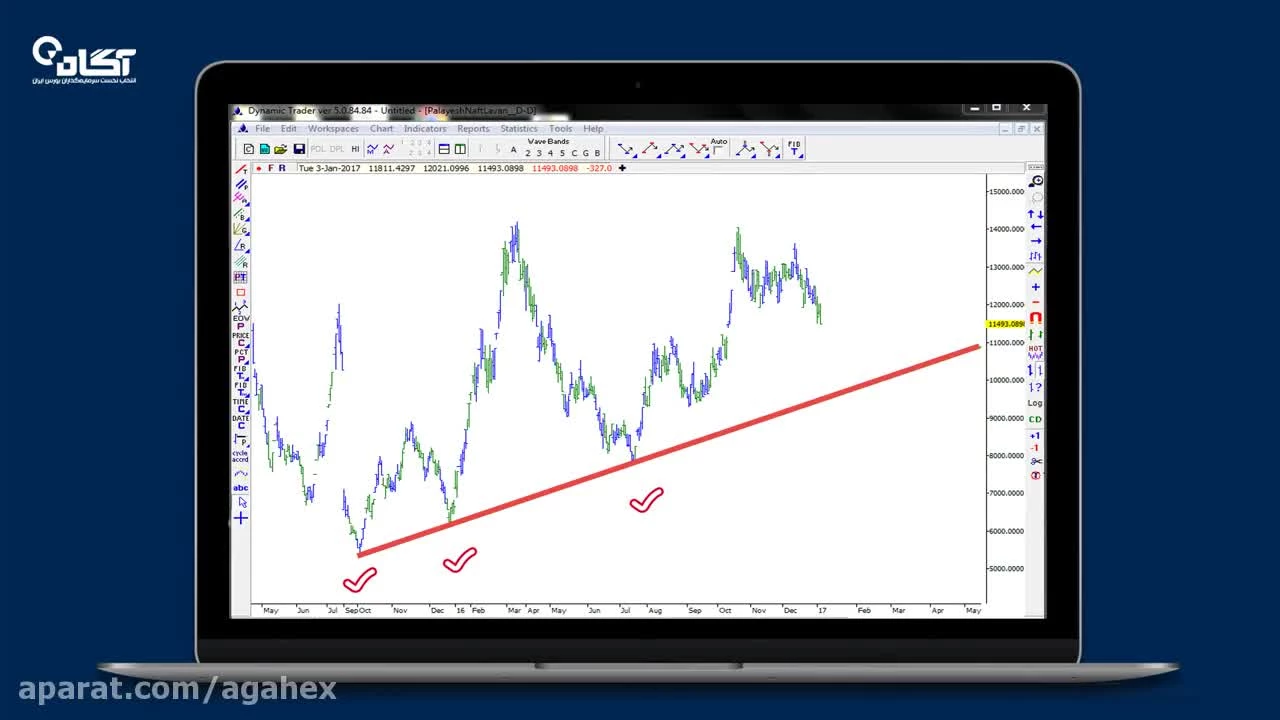Click the blue right arrow icon
This screenshot has height=720, width=1280.
[x=1036, y=241]
